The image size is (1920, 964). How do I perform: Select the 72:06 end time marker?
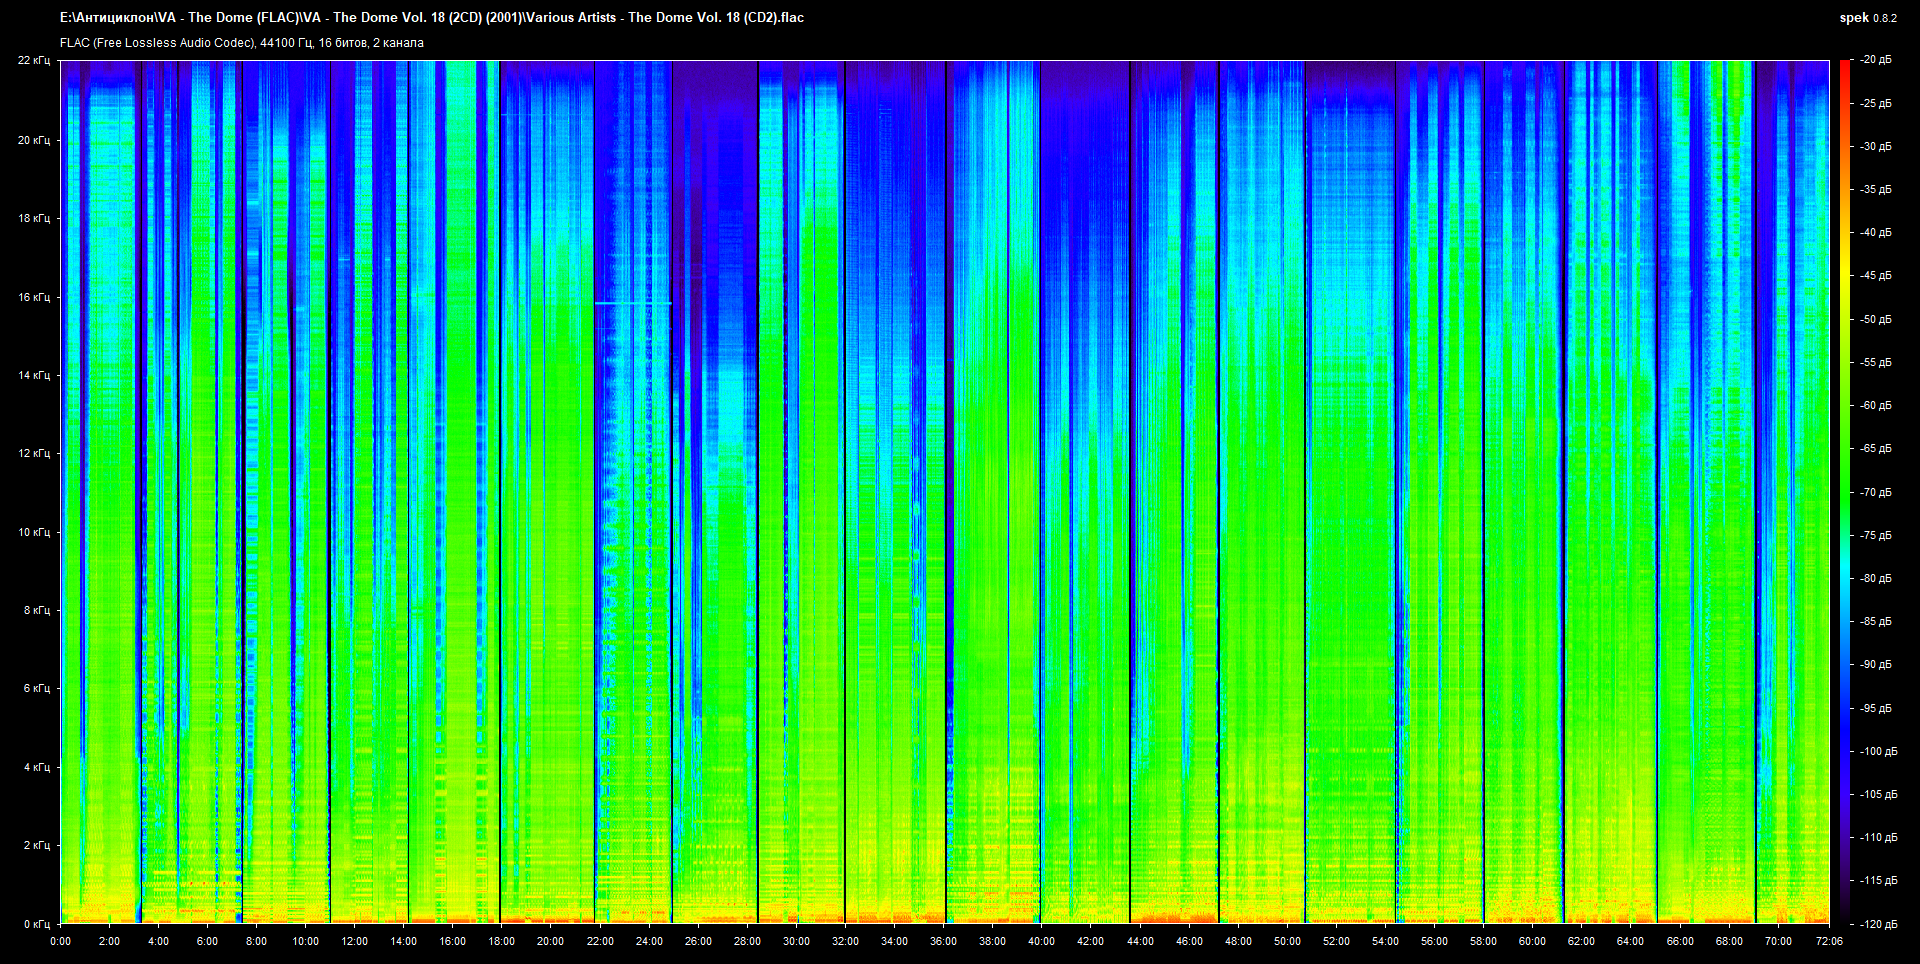click(x=1829, y=941)
